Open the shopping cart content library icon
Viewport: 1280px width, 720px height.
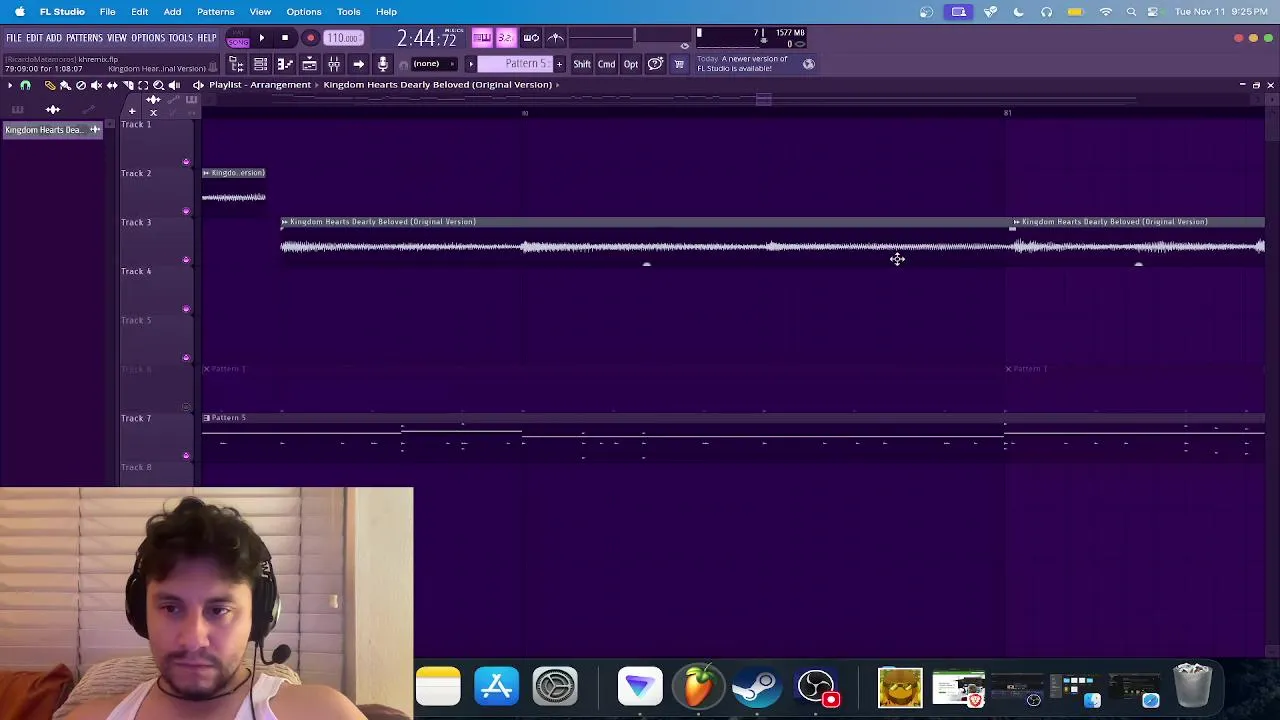click(x=679, y=64)
